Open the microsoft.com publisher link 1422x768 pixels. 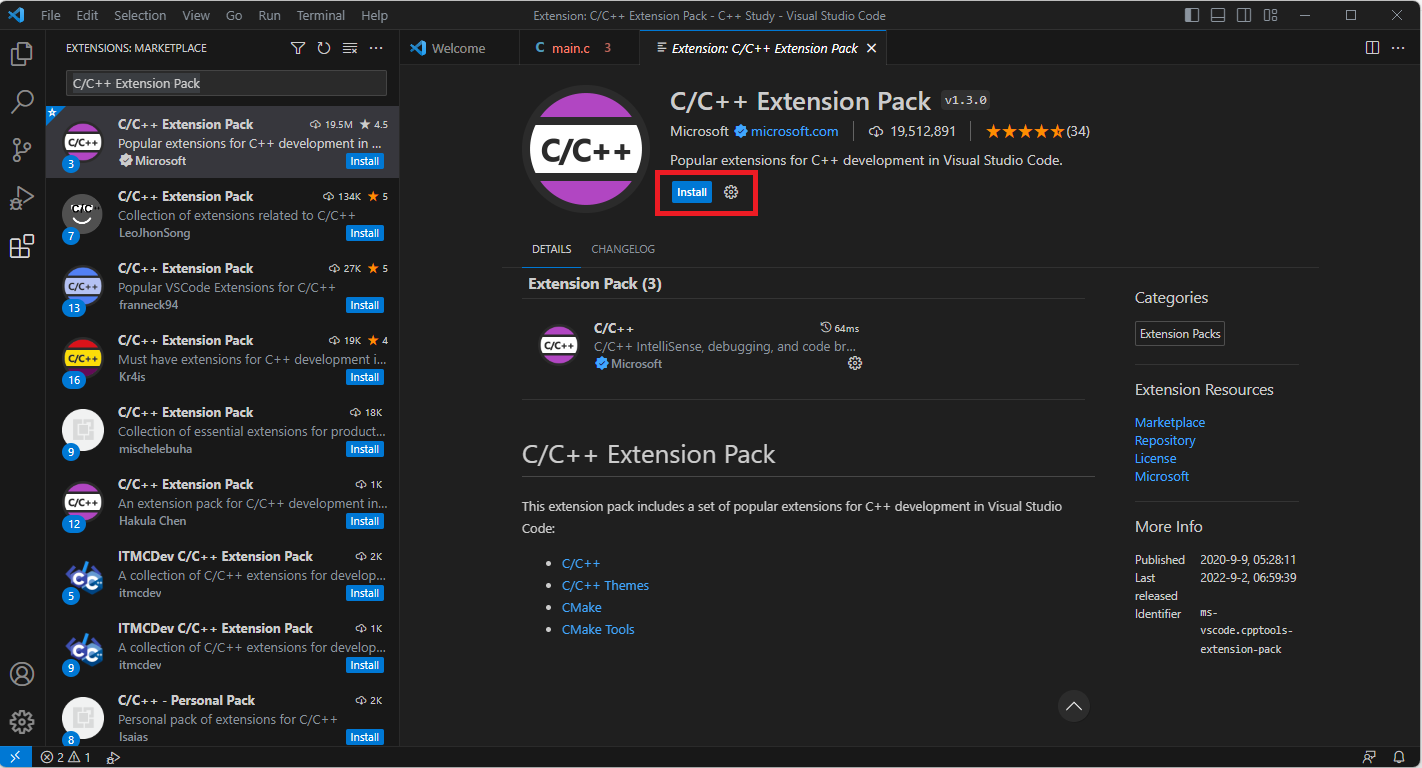[x=794, y=131]
